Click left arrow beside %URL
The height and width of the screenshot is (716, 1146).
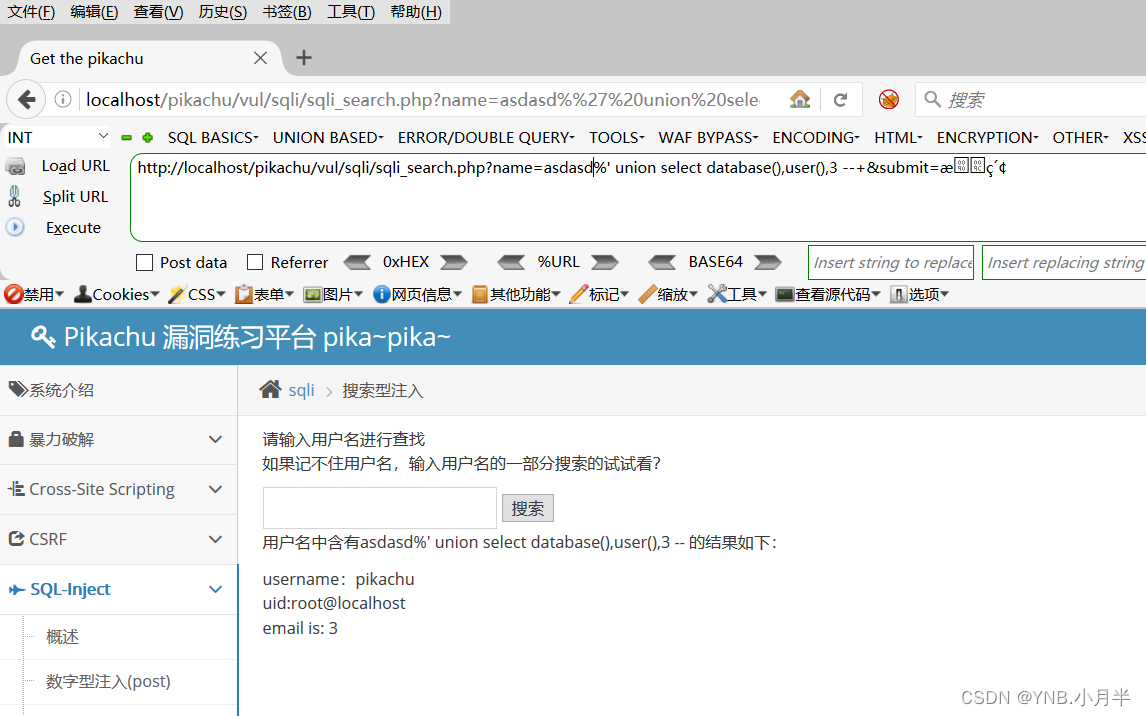[511, 262]
